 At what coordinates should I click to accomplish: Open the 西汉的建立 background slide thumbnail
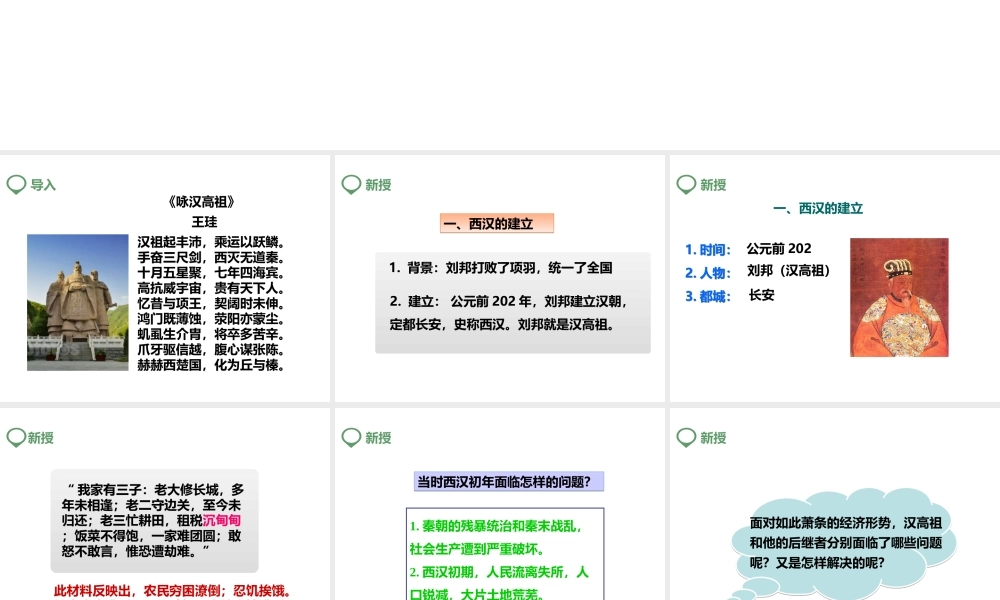[499, 278]
